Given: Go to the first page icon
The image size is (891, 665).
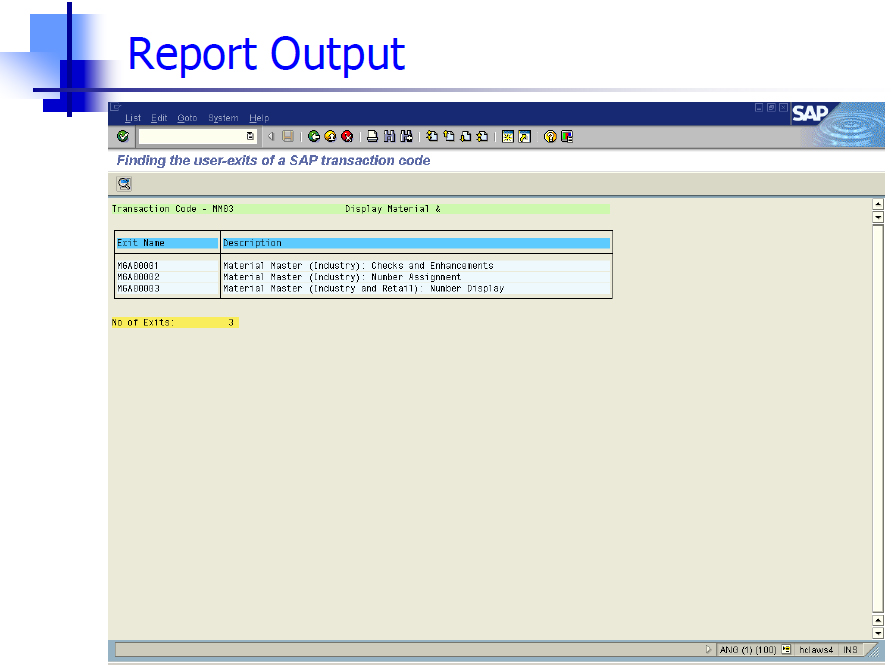Looking at the screenshot, I should pos(432,136).
